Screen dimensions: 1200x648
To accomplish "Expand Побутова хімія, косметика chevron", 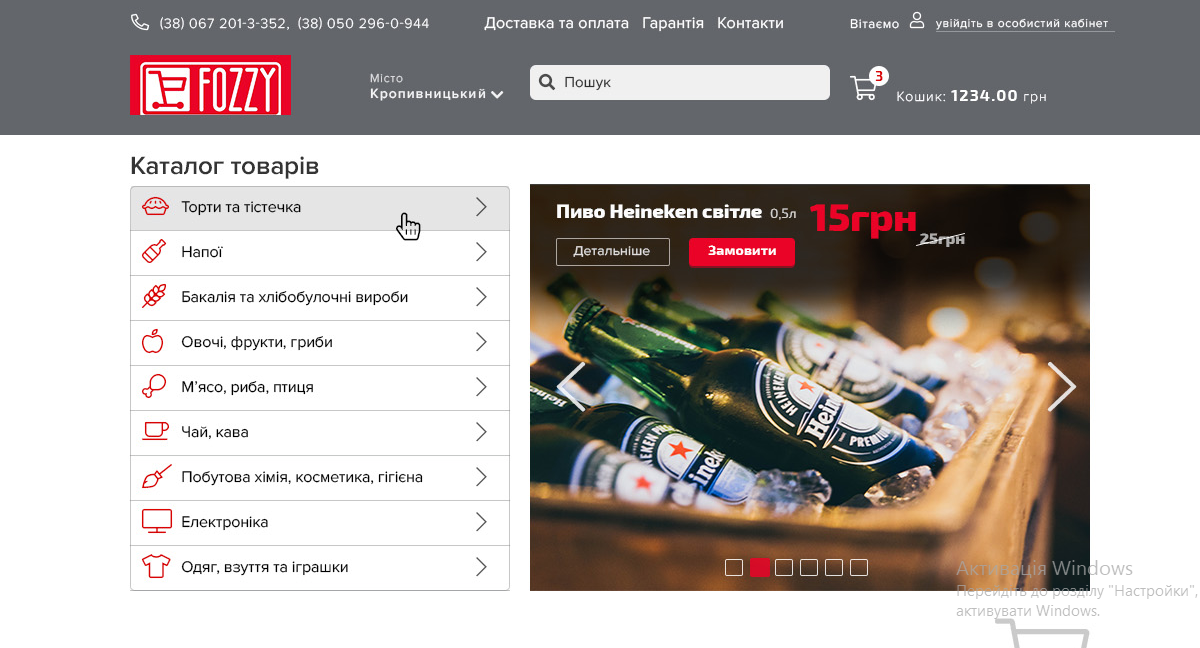I will 481,477.
